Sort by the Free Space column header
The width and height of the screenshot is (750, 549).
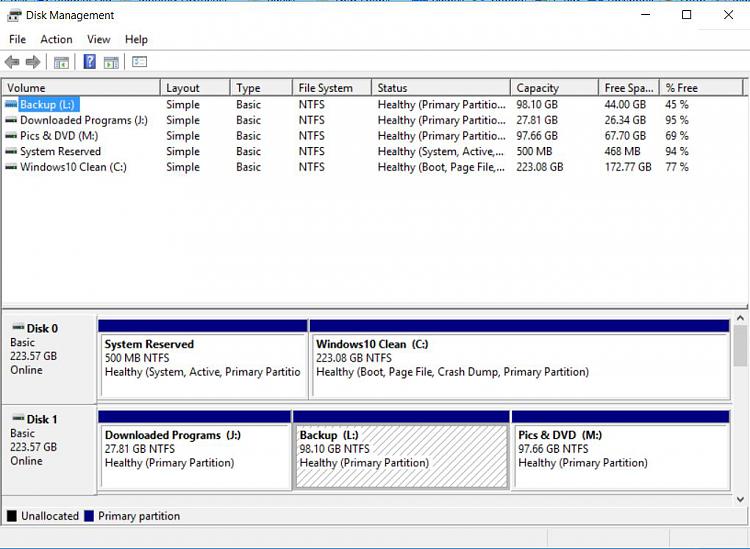click(x=629, y=88)
